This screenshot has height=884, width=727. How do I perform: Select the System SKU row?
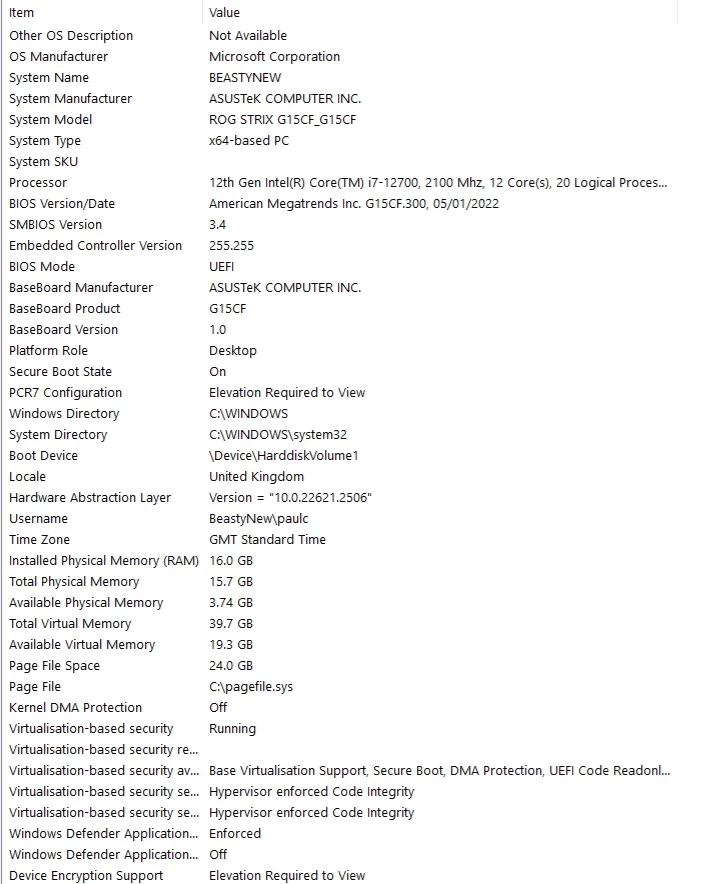[43, 162]
